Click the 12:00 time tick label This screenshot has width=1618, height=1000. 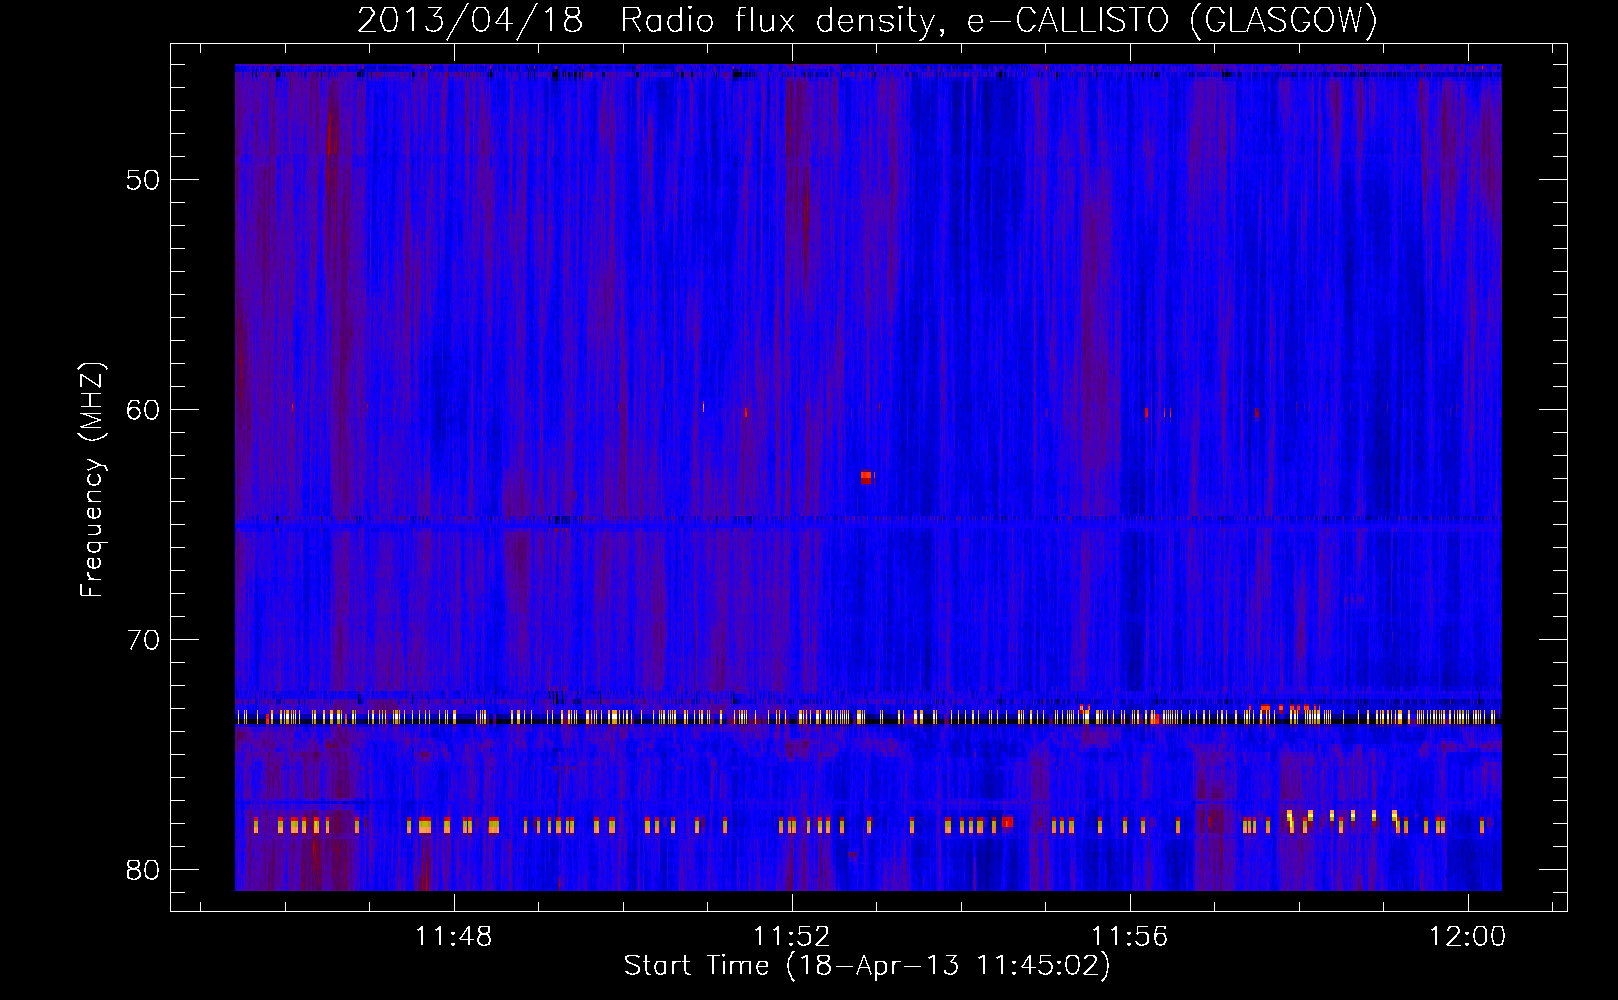tap(1468, 937)
